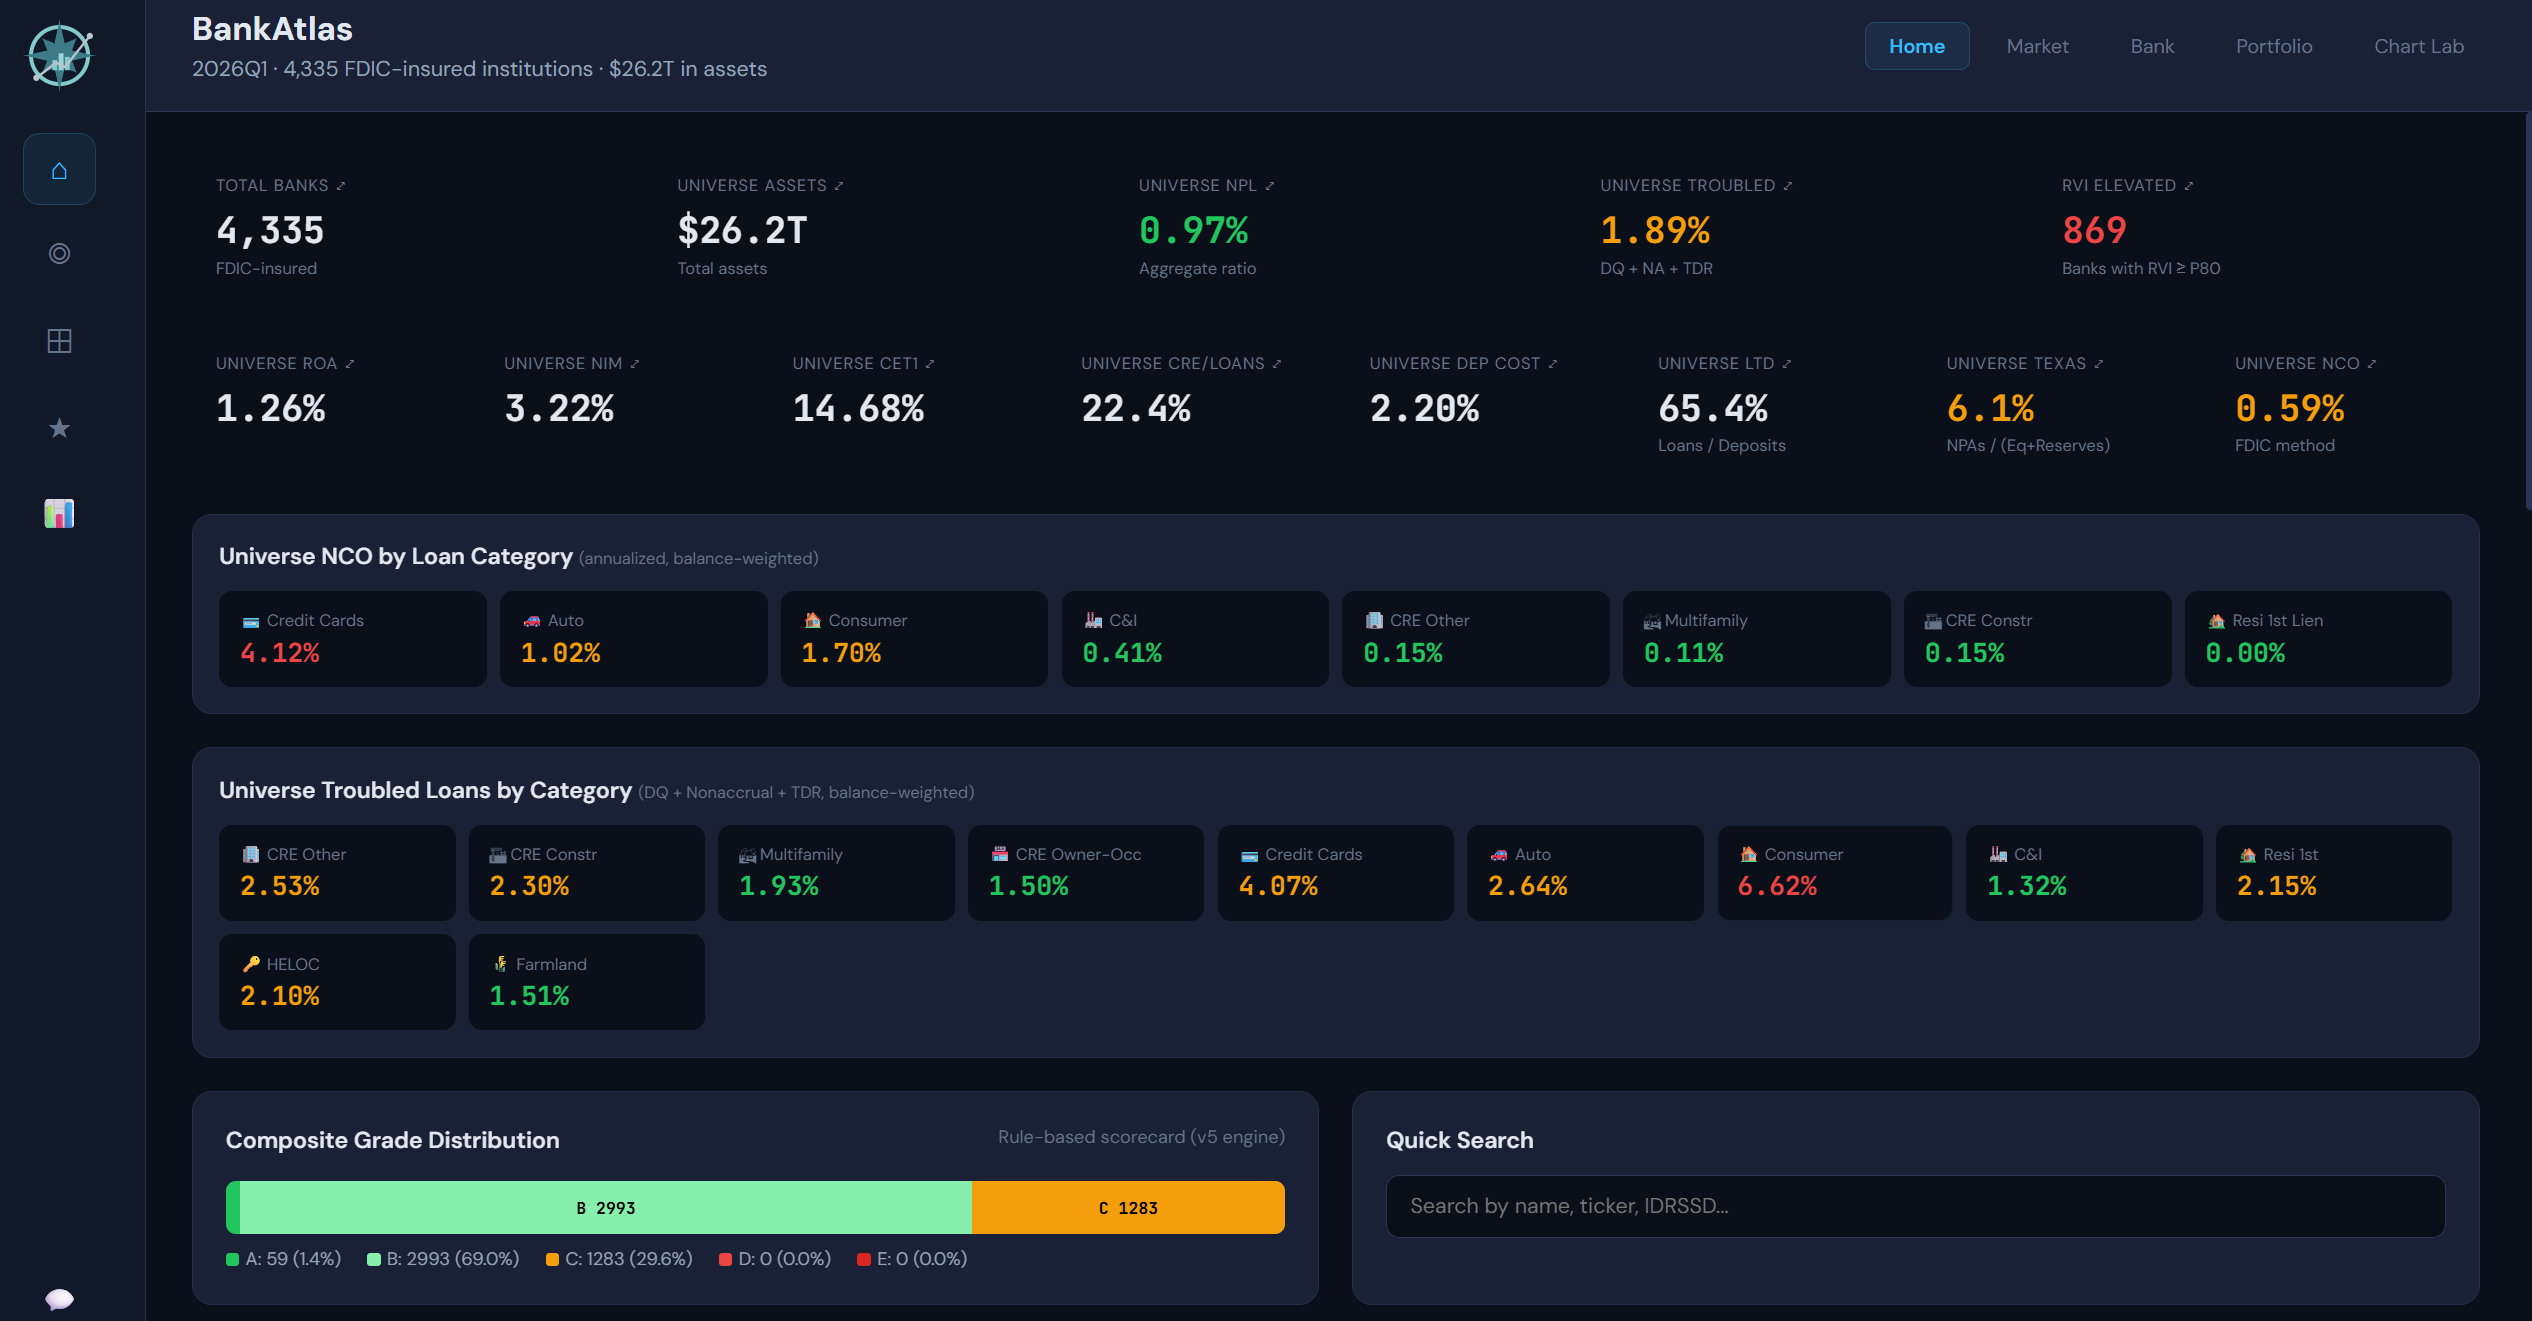Expand Universe Dep Cost detail arrow icon
Screen dimensions: 2532x1321
(x=1553, y=364)
